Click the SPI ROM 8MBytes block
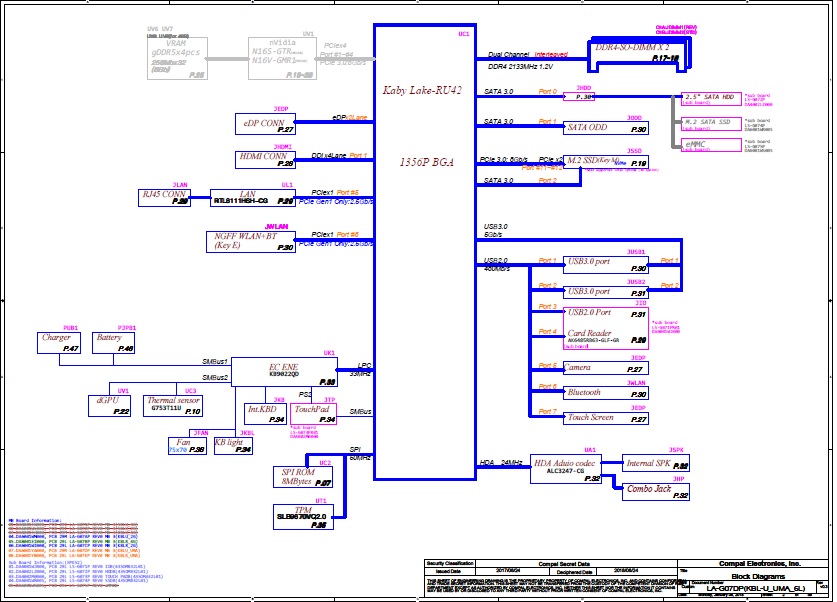Image resolution: width=837 pixels, height=602 pixels. [x=303, y=477]
